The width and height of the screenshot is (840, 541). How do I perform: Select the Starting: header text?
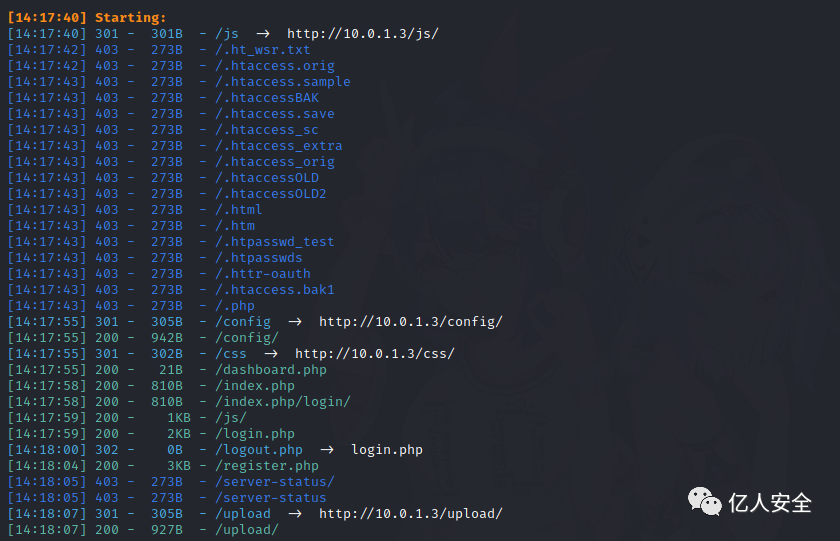point(131,18)
